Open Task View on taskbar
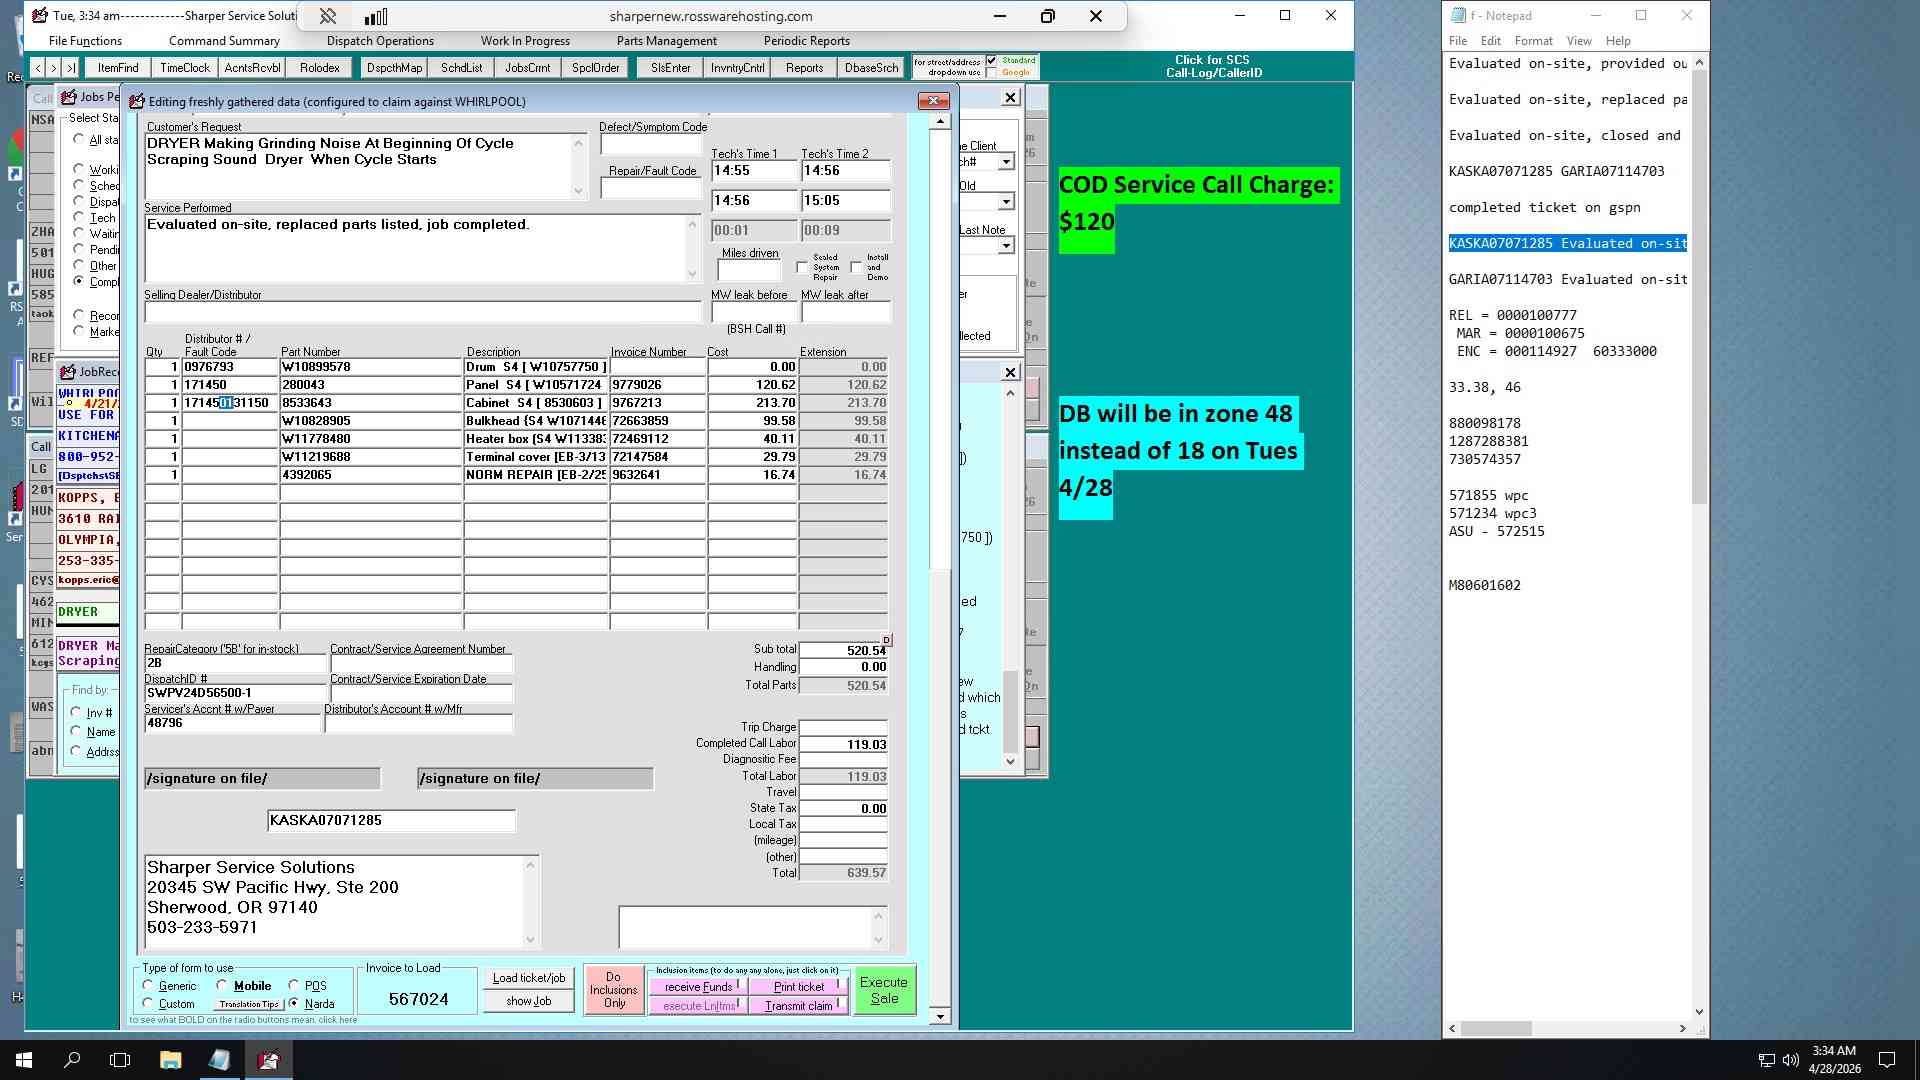Image resolution: width=1920 pixels, height=1080 pixels. [x=120, y=1059]
